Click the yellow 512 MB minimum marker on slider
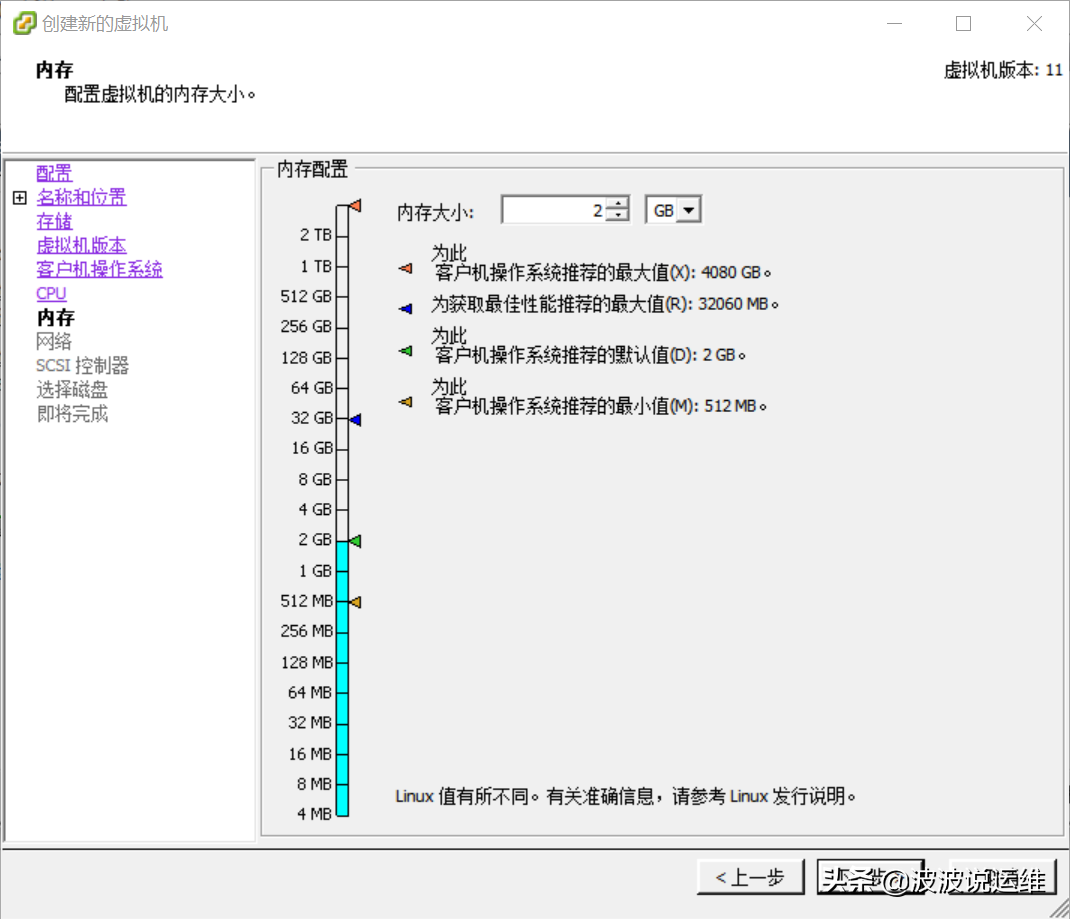 pyautogui.click(x=355, y=602)
